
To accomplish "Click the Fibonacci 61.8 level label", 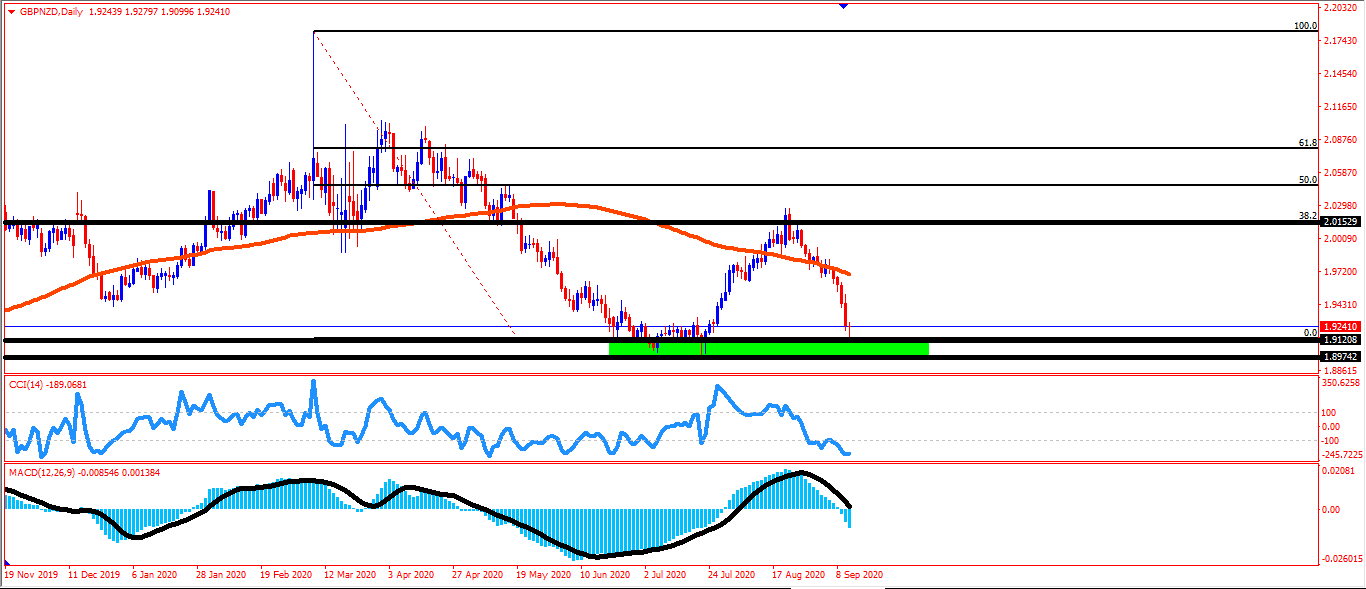I will tap(1307, 143).
